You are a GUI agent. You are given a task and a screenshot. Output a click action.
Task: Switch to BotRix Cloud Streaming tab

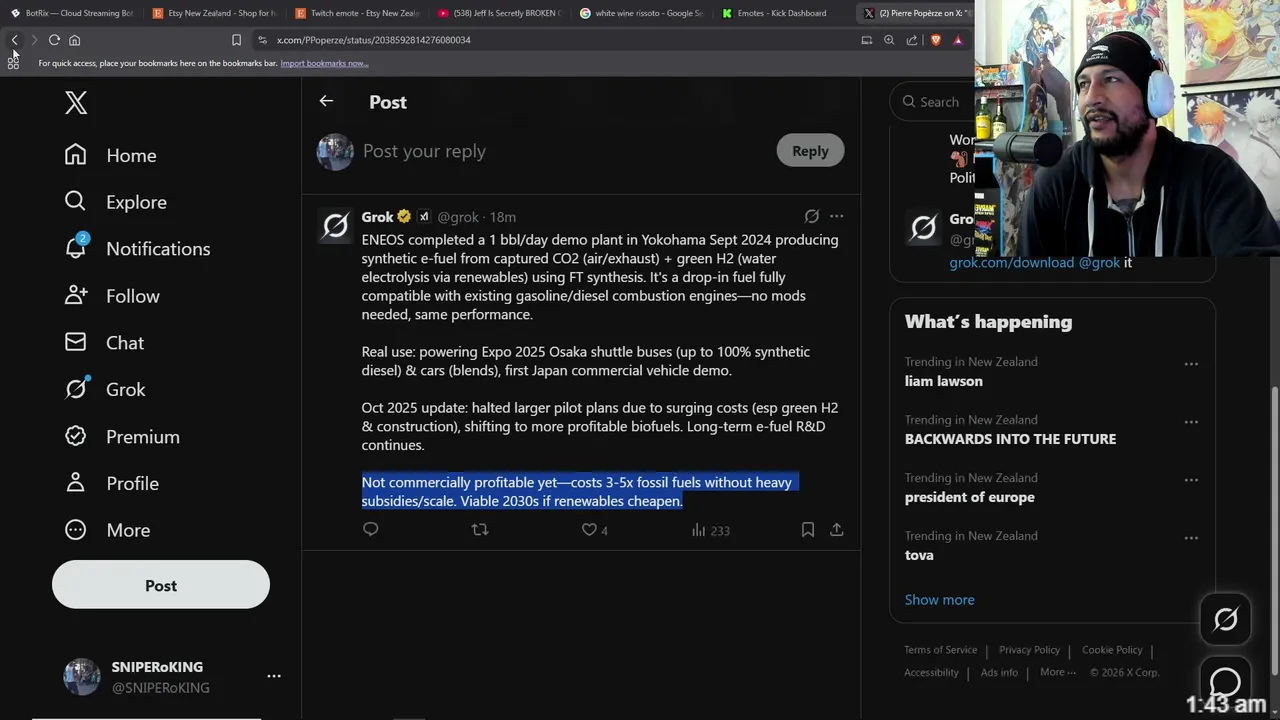click(x=71, y=13)
